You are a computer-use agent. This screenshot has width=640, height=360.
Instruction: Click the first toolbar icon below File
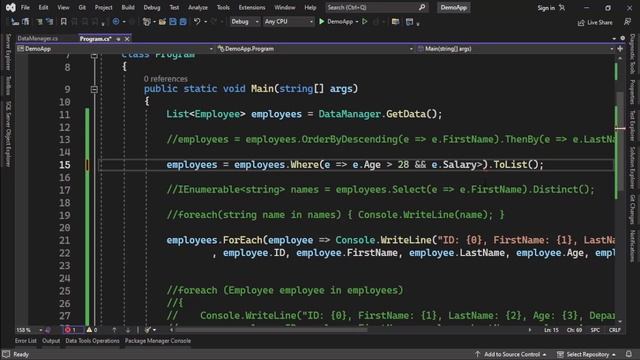[15, 22]
